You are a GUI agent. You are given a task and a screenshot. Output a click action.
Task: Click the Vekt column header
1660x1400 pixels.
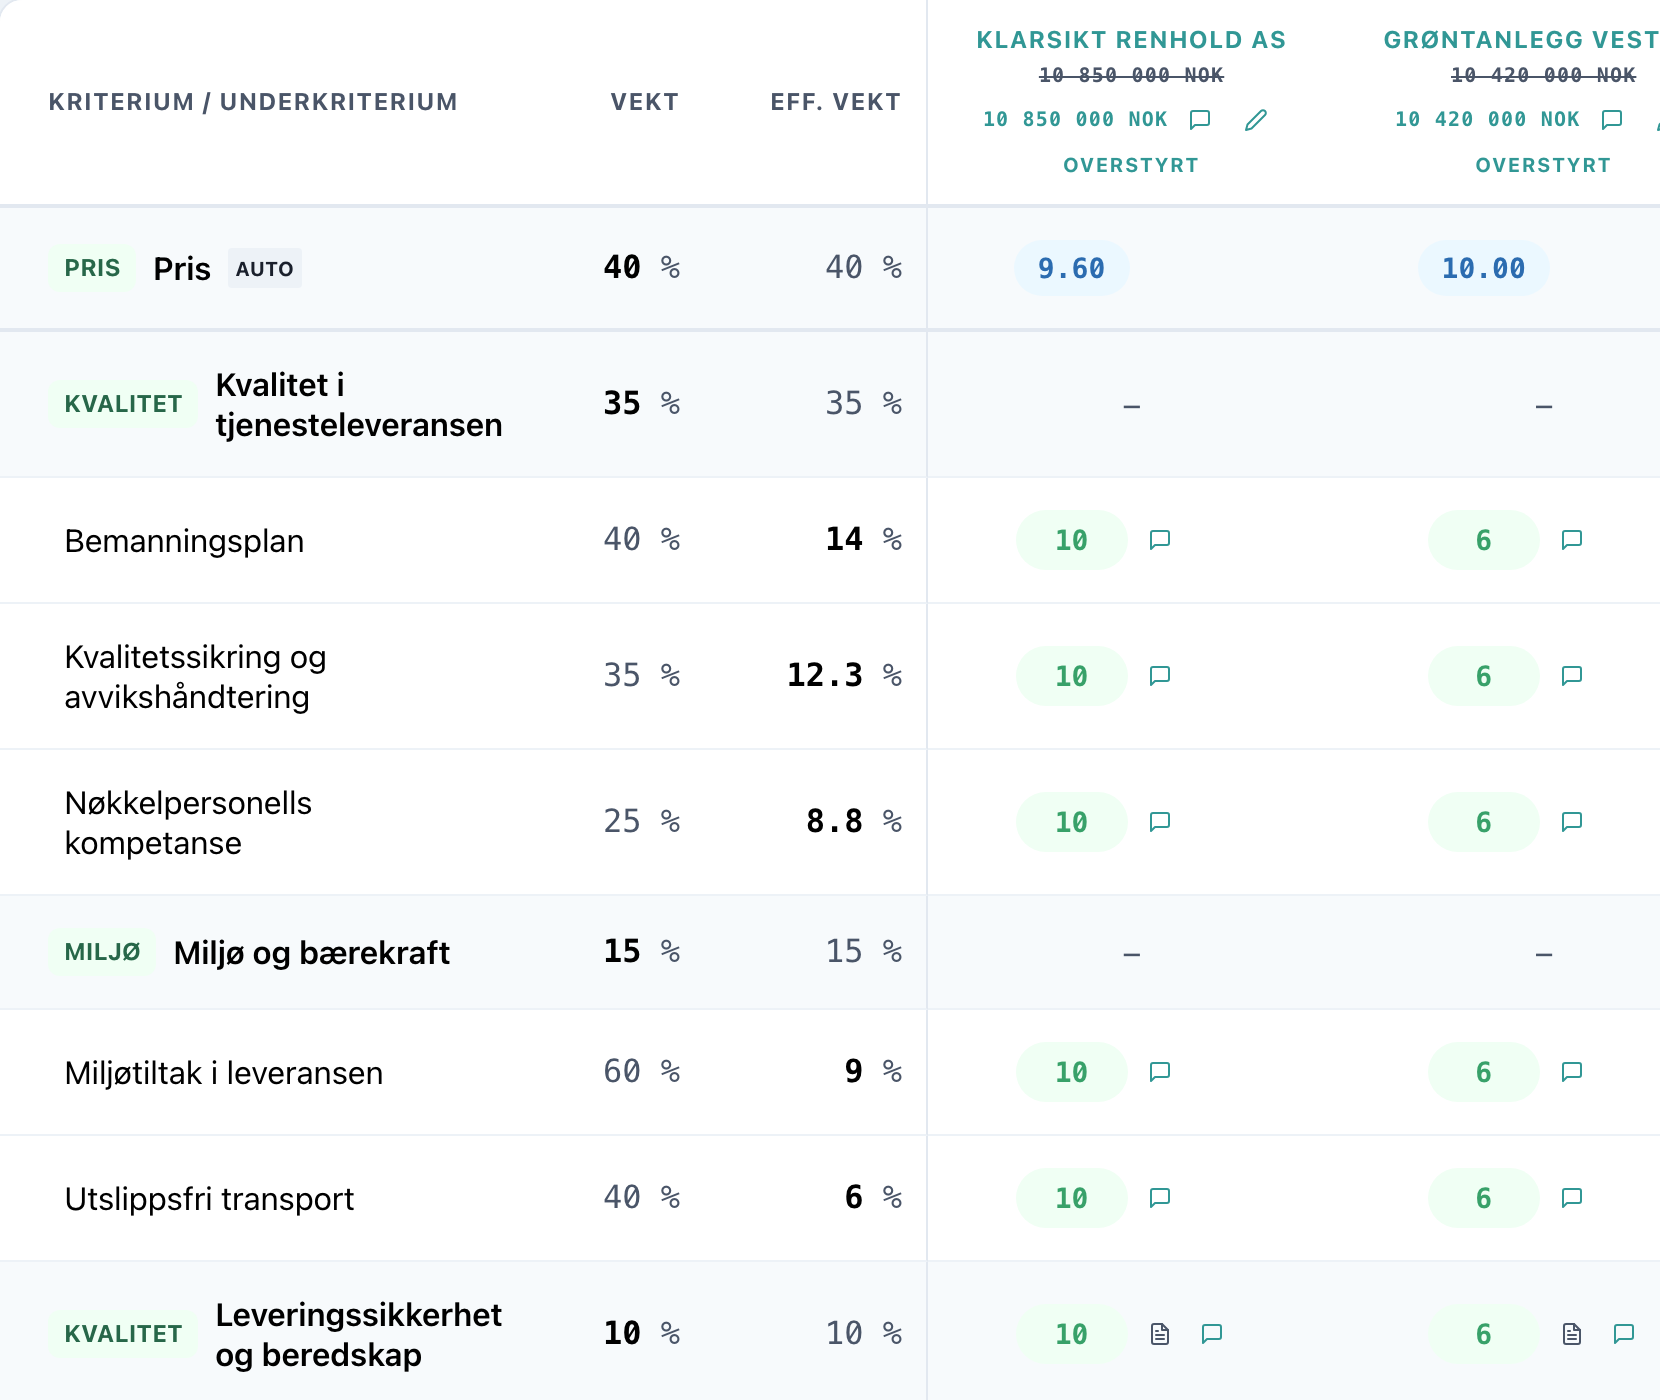[x=645, y=102]
